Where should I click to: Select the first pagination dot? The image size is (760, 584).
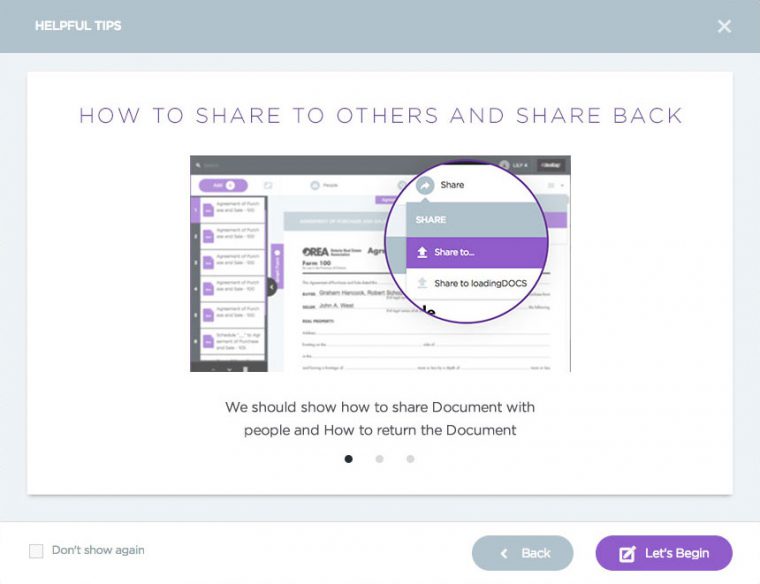[x=348, y=459]
